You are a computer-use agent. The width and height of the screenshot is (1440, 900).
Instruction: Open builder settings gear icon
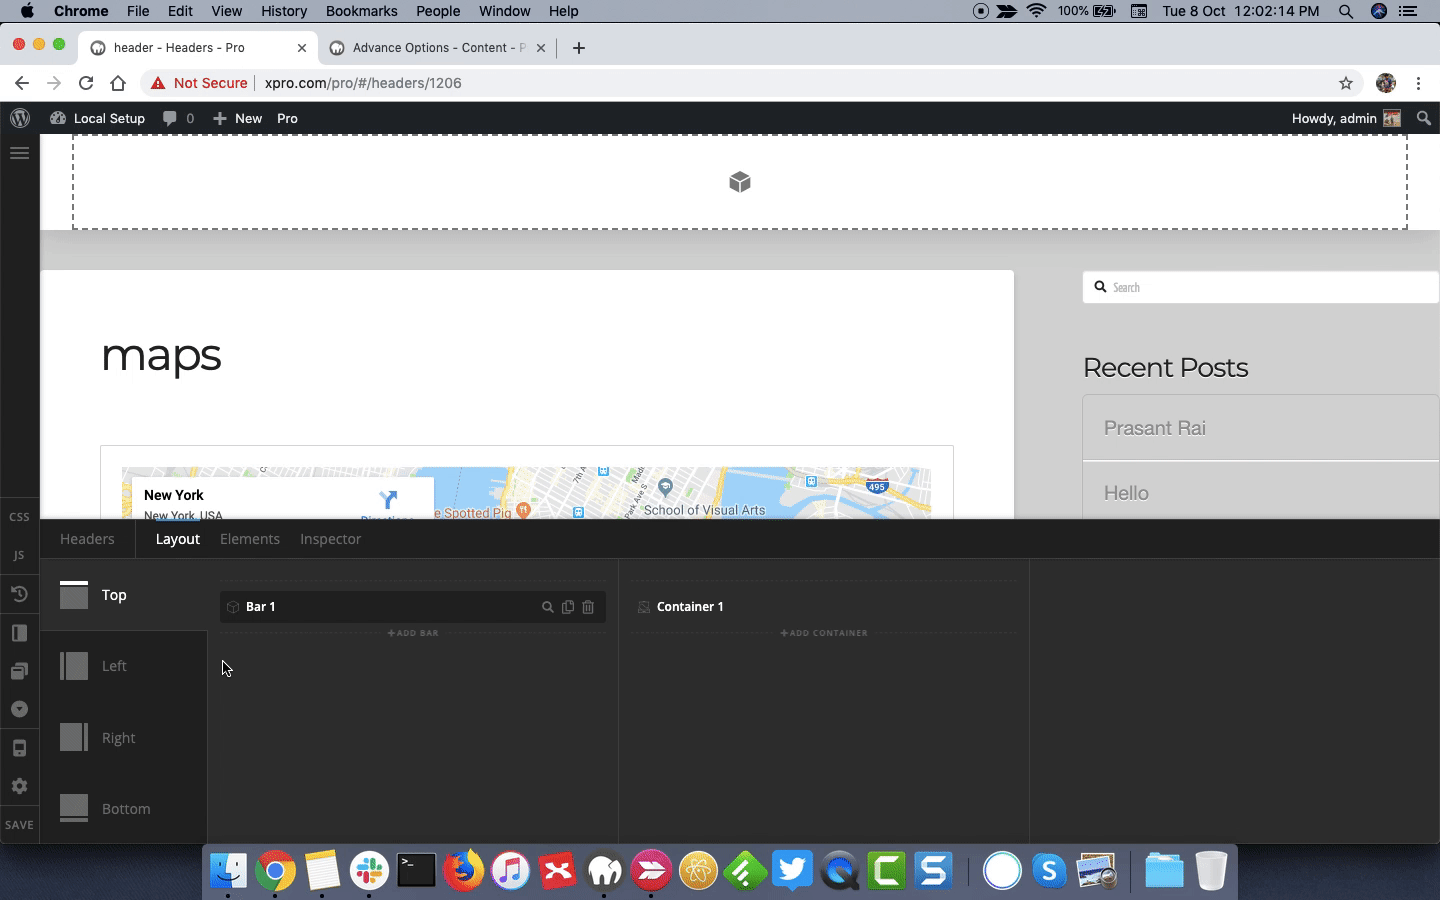pyautogui.click(x=19, y=786)
